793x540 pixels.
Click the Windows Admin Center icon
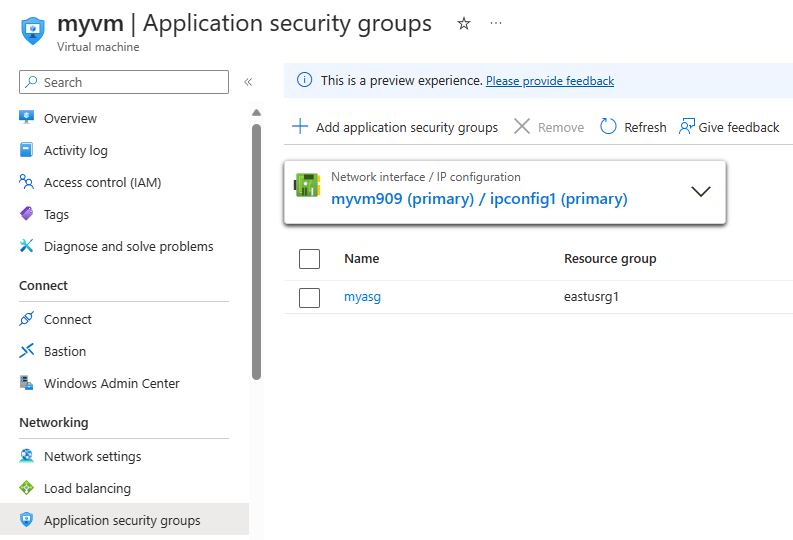[x=26, y=383]
